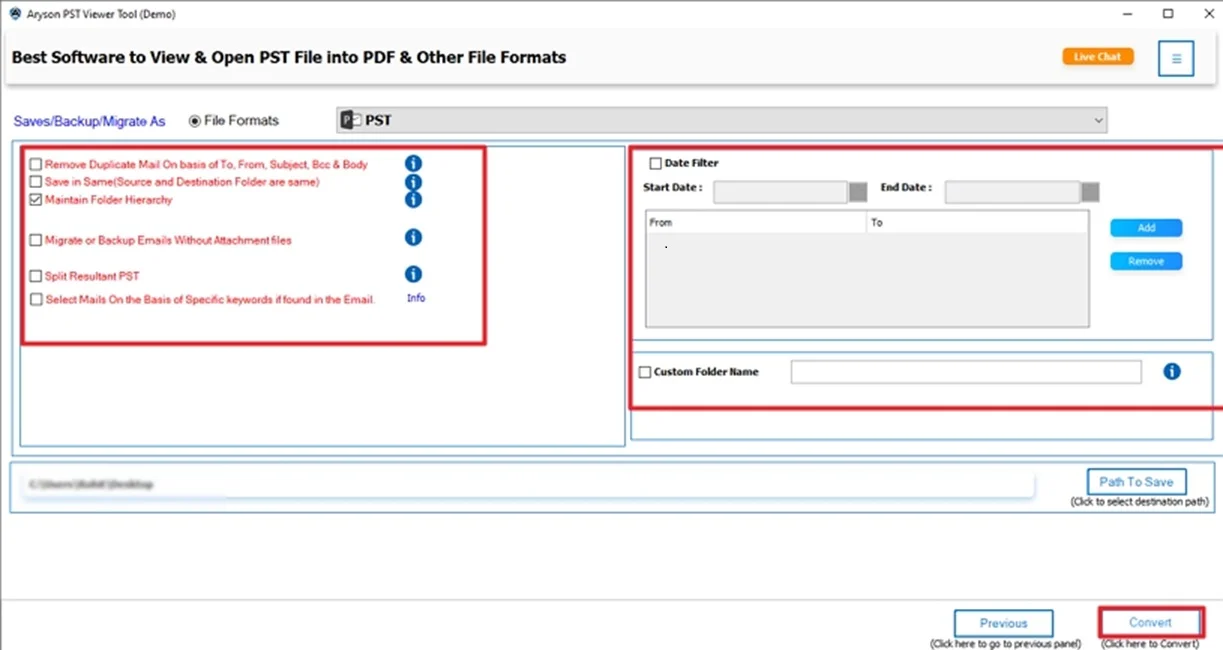Viewport: 1223px width, 650px height.
Task: Click info icon beside Remove Duplicate Mail
Action: click(413, 164)
